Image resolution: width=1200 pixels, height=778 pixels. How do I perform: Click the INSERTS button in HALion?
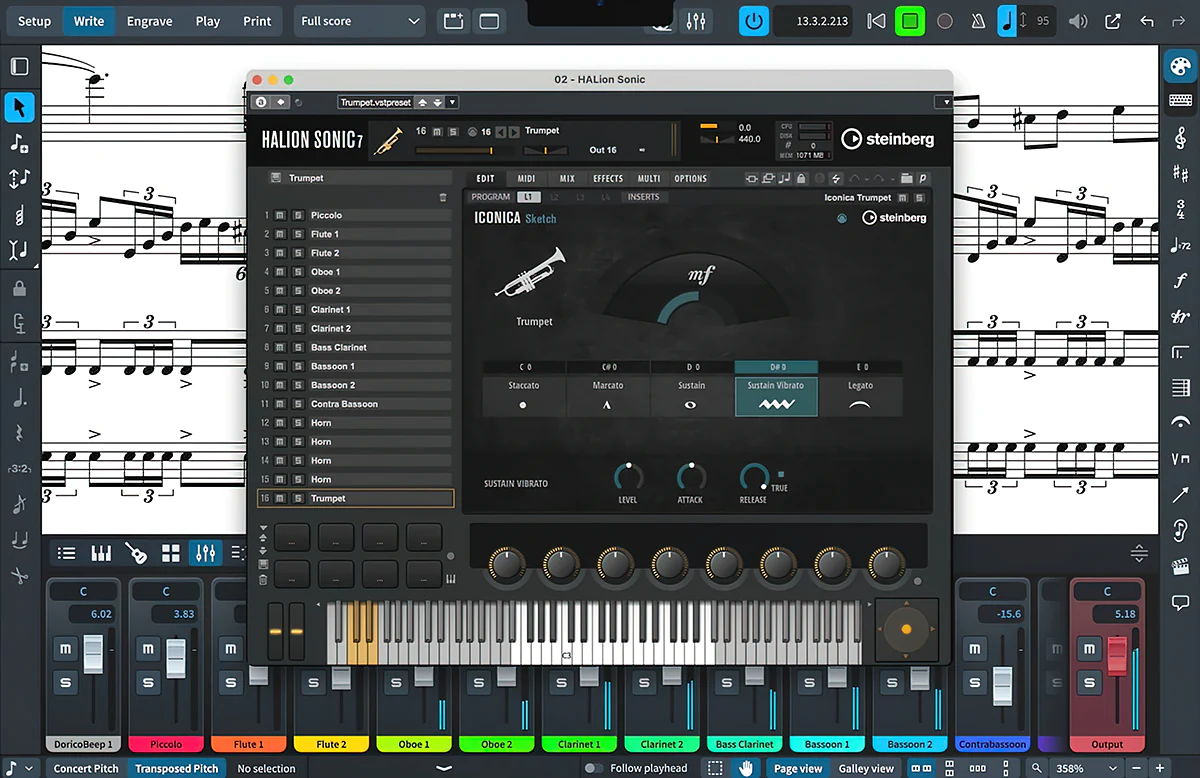click(643, 197)
